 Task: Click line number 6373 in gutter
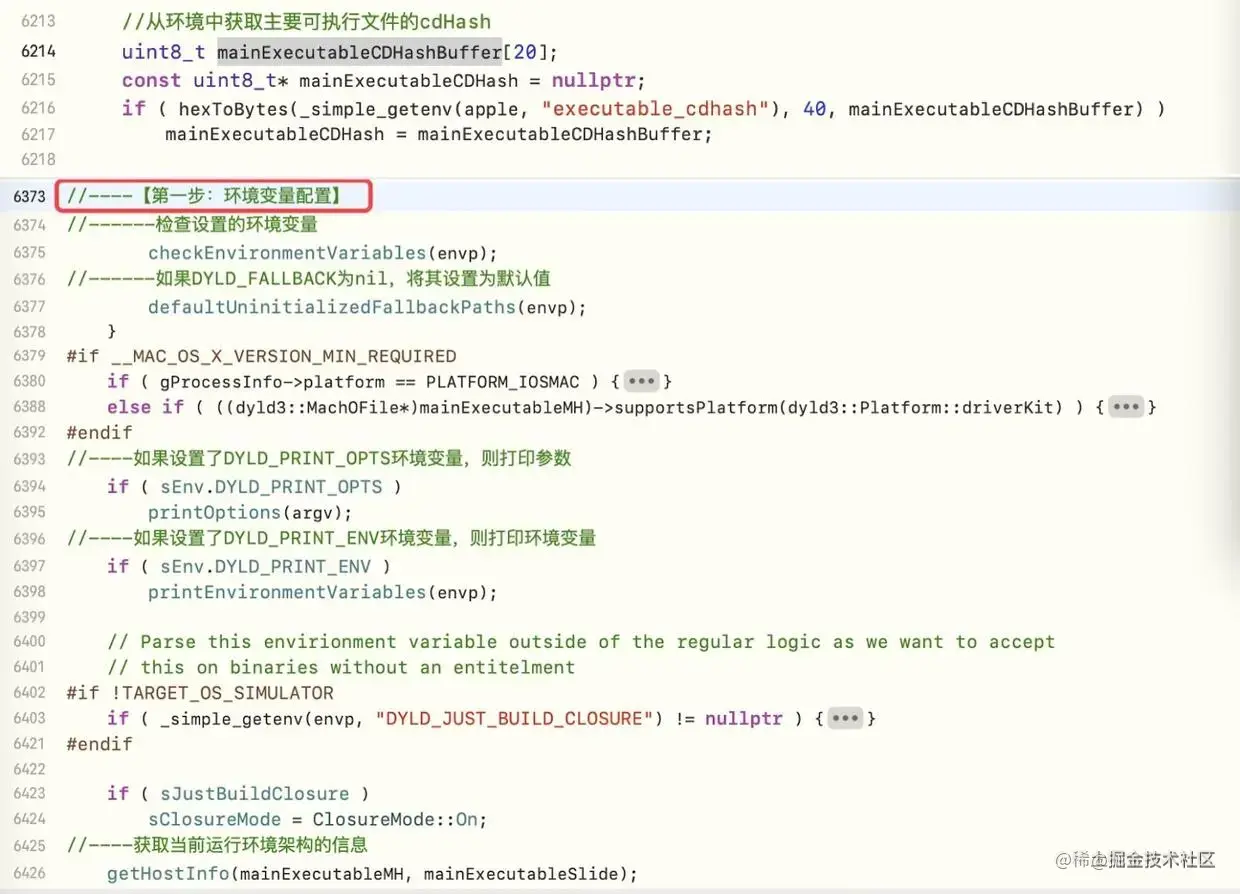pos(30,198)
